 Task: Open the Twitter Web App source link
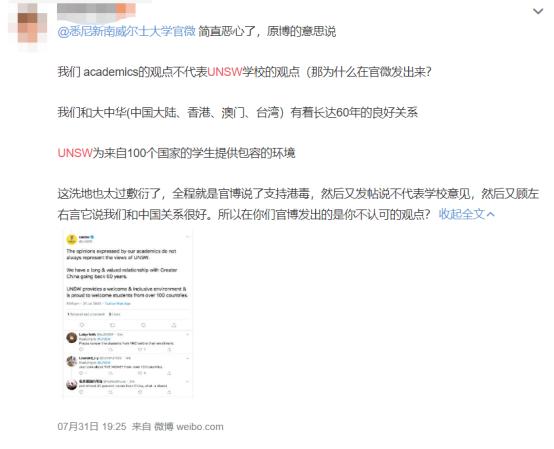(118, 303)
